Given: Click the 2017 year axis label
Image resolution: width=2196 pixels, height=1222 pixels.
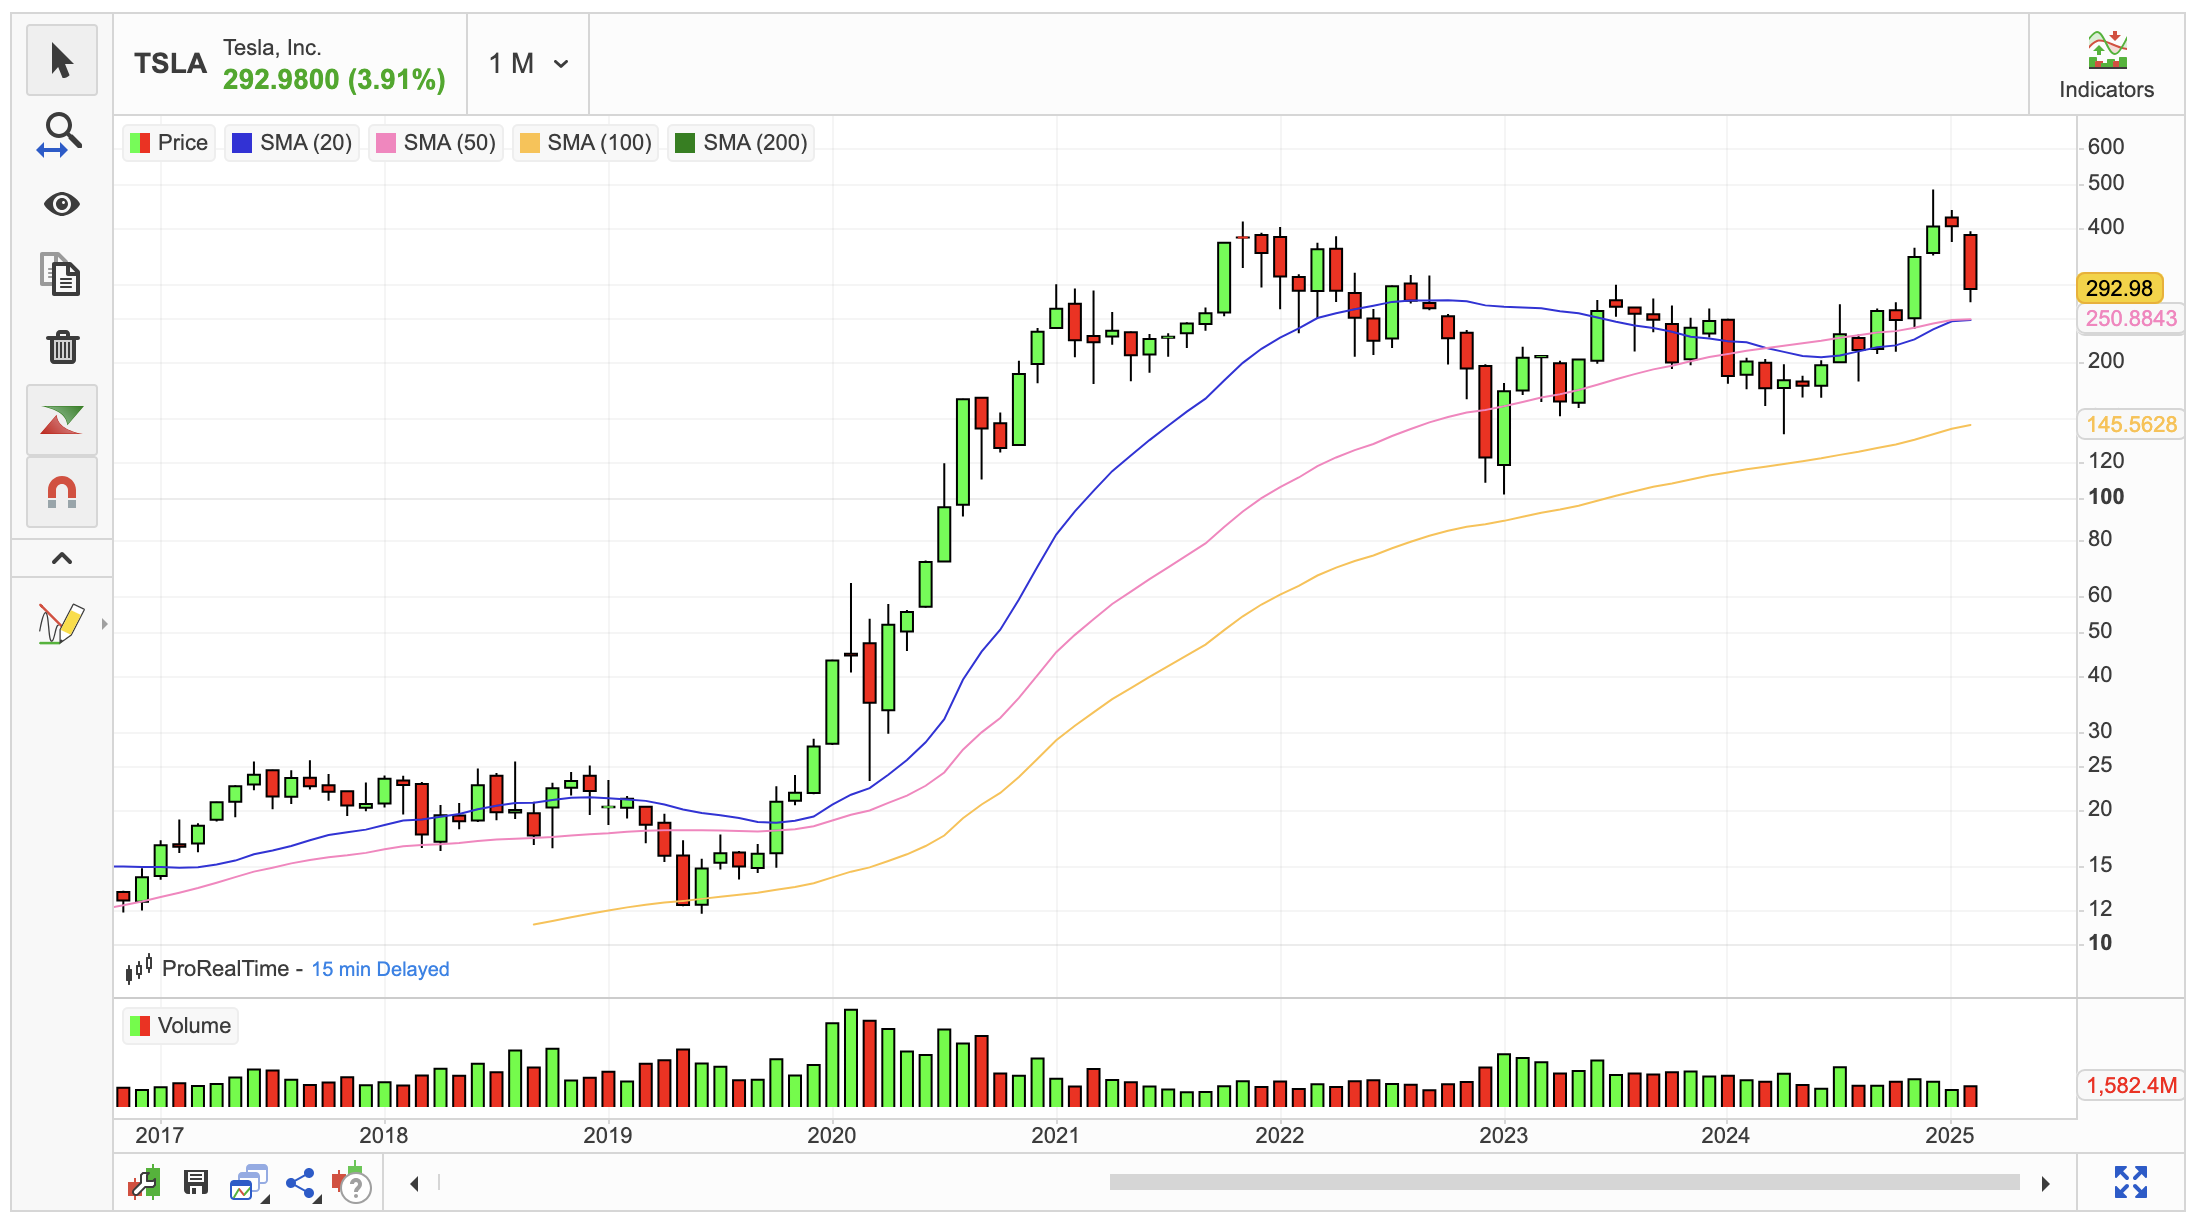Looking at the screenshot, I should tap(160, 1135).
